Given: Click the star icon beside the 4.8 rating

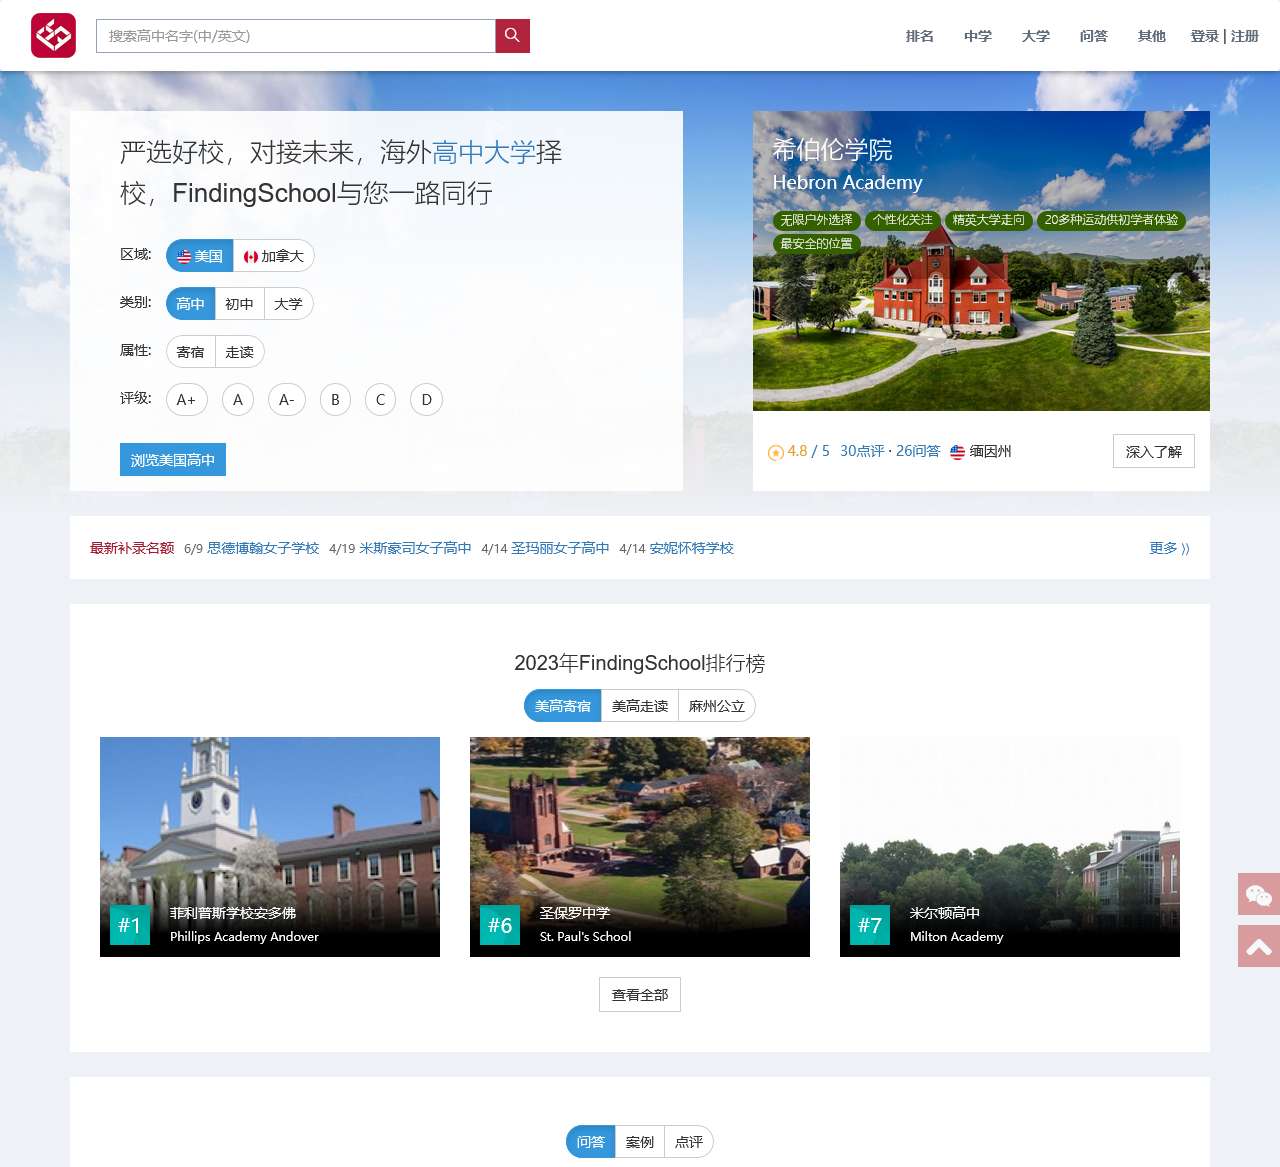Looking at the screenshot, I should click(775, 452).
